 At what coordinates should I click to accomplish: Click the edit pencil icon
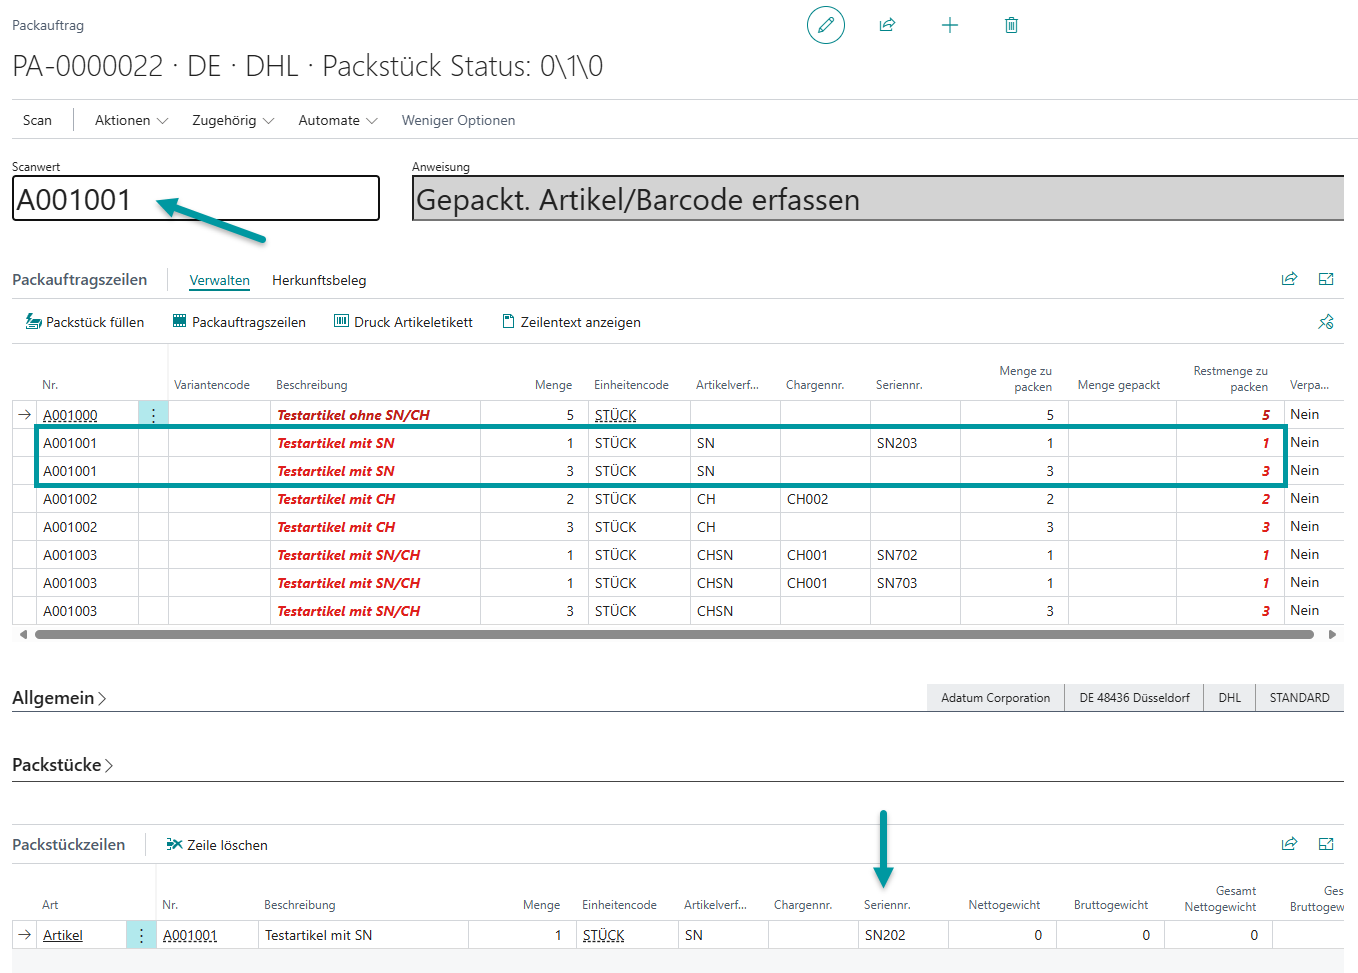tap(825, 25)
